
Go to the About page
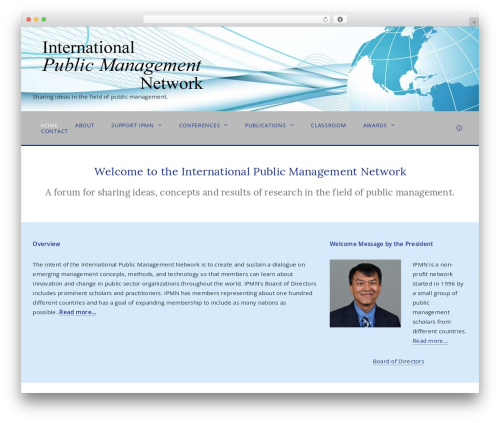coord(84,125)
